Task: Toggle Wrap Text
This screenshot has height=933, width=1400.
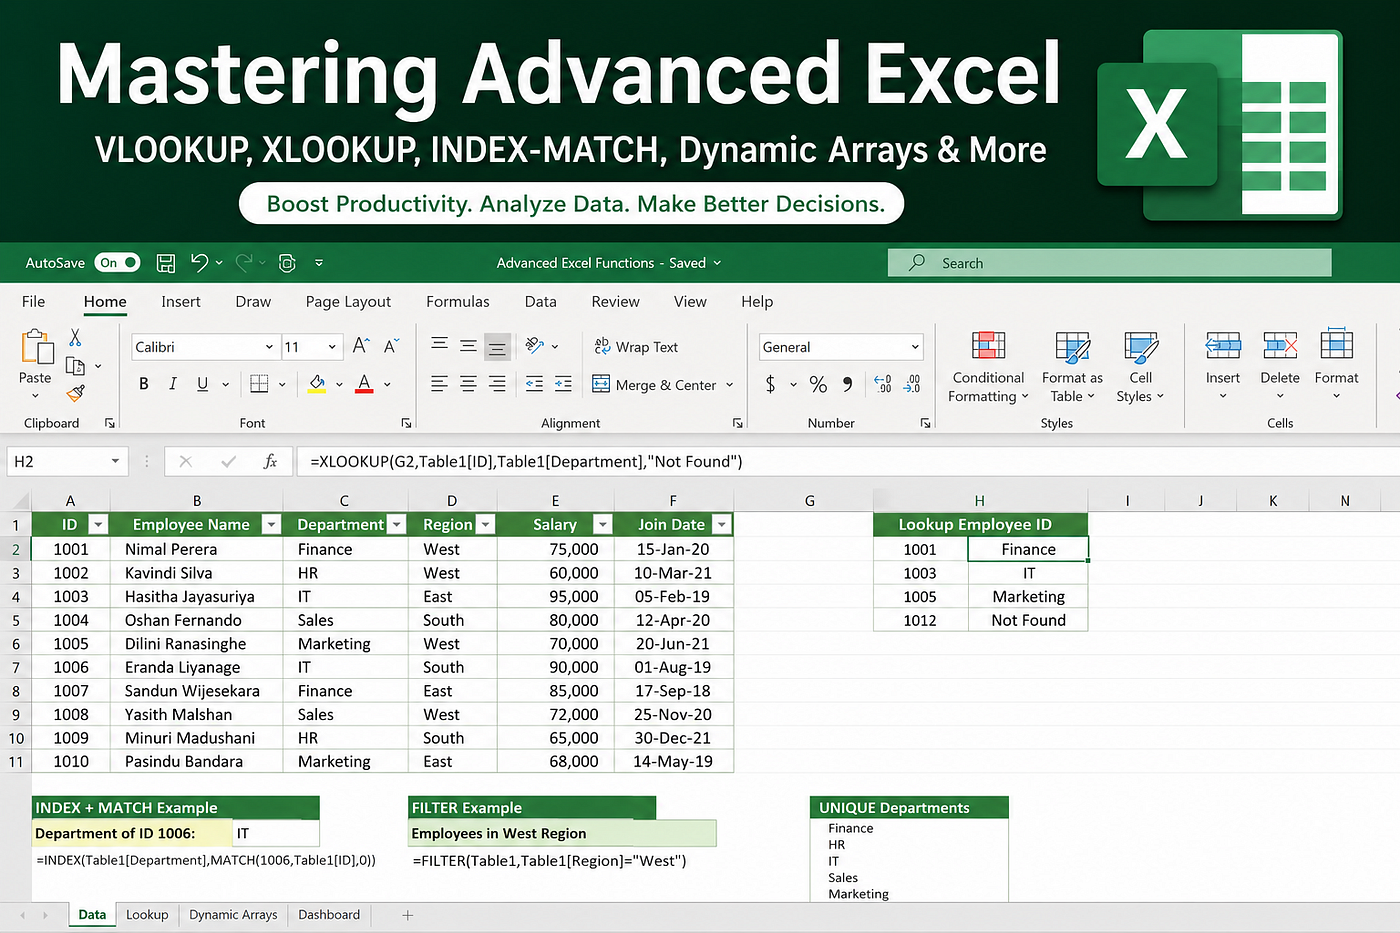Action: coord(636,347)
